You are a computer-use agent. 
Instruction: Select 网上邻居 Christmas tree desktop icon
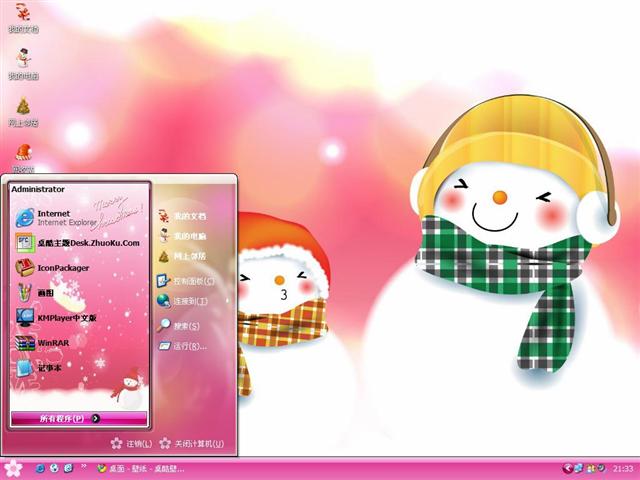(23, 112)
